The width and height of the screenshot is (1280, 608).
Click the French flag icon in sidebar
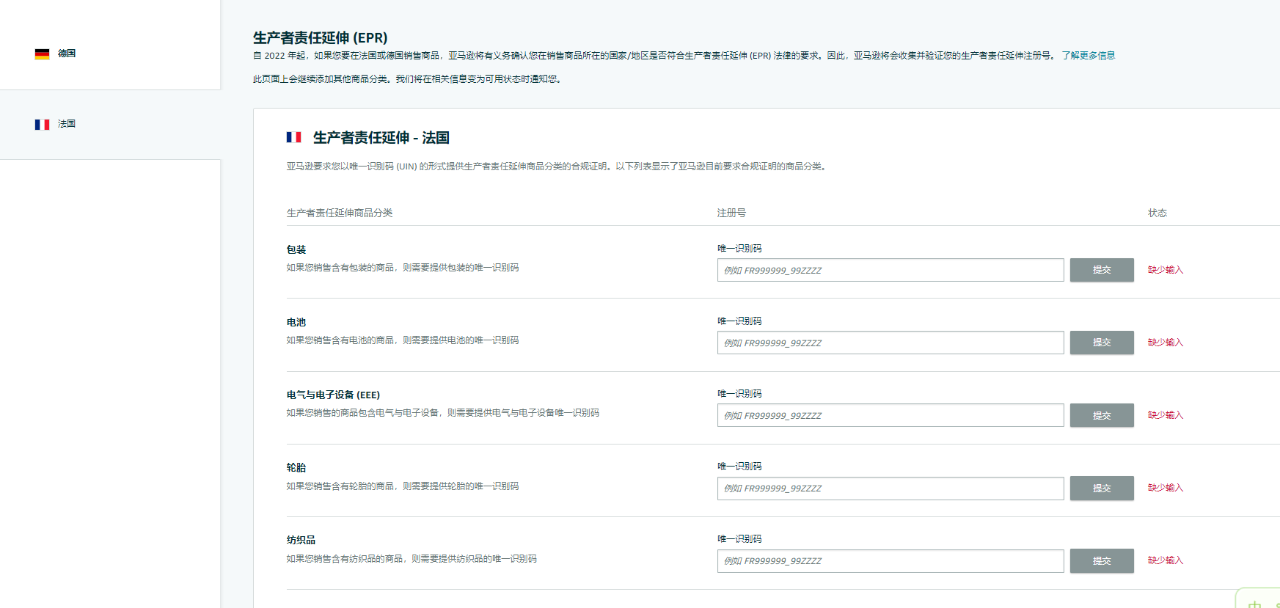click(x=41, y=124)
